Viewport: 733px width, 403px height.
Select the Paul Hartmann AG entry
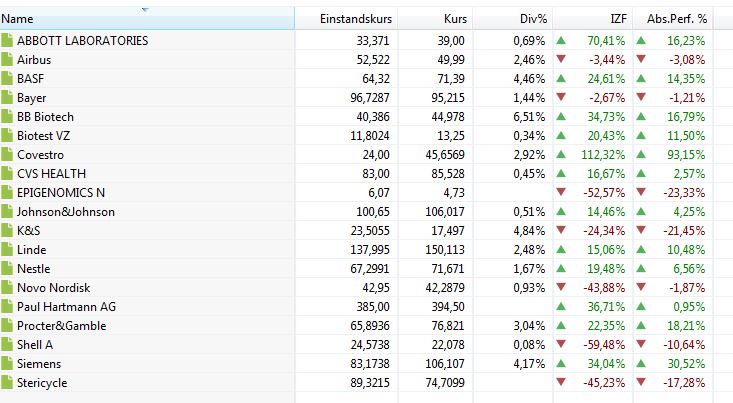[66, 307]
